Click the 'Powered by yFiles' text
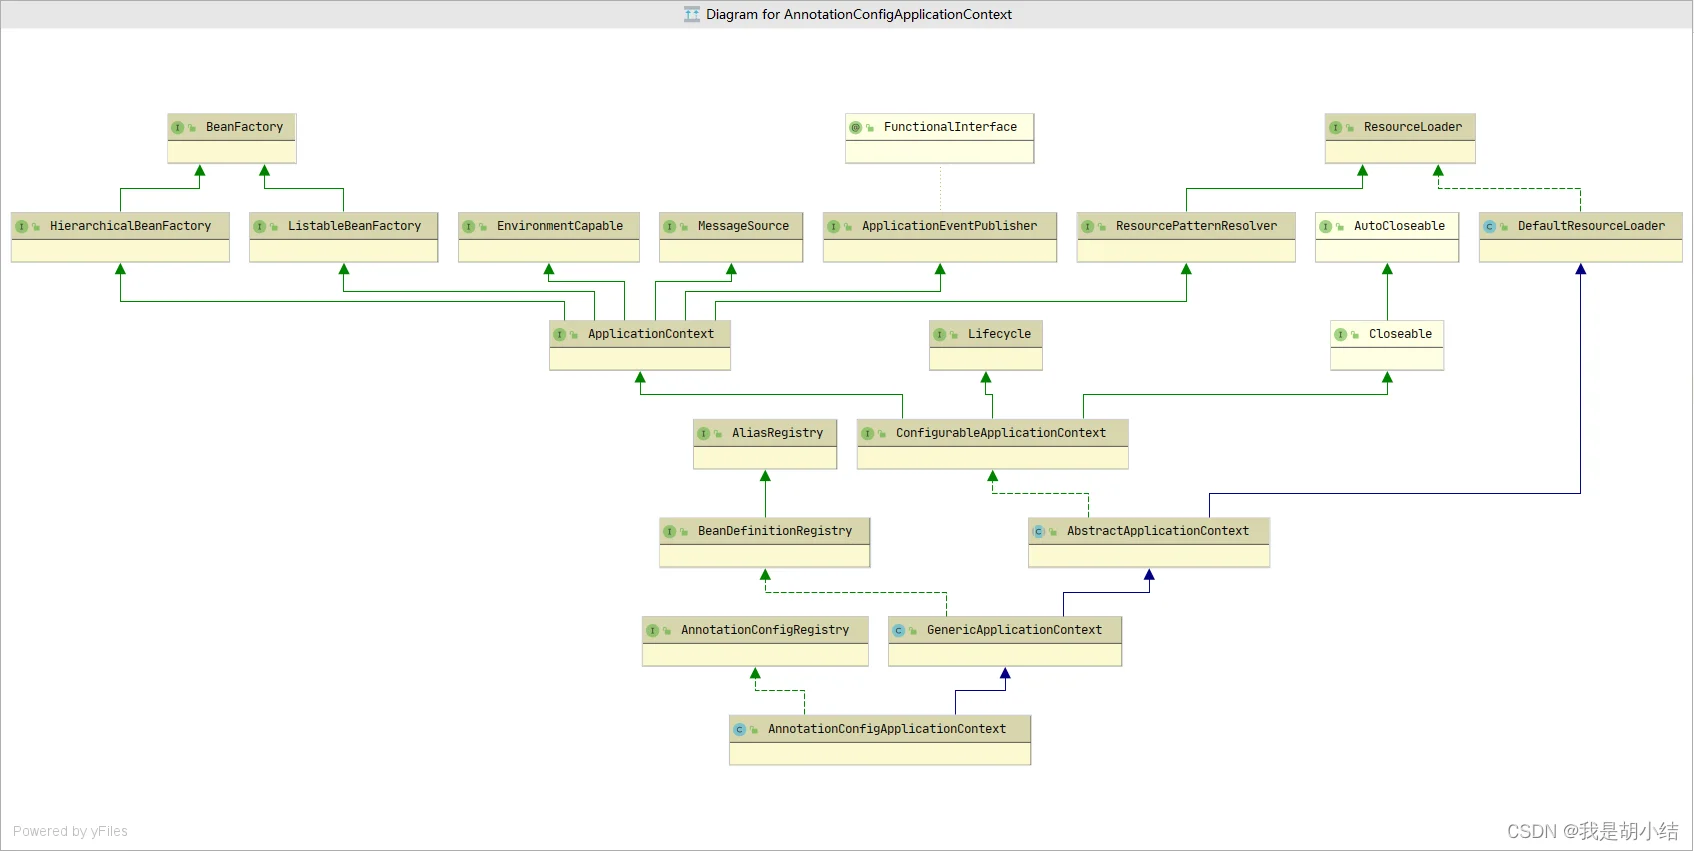This screenshot has height=851, width=1694. coord(70,831)
